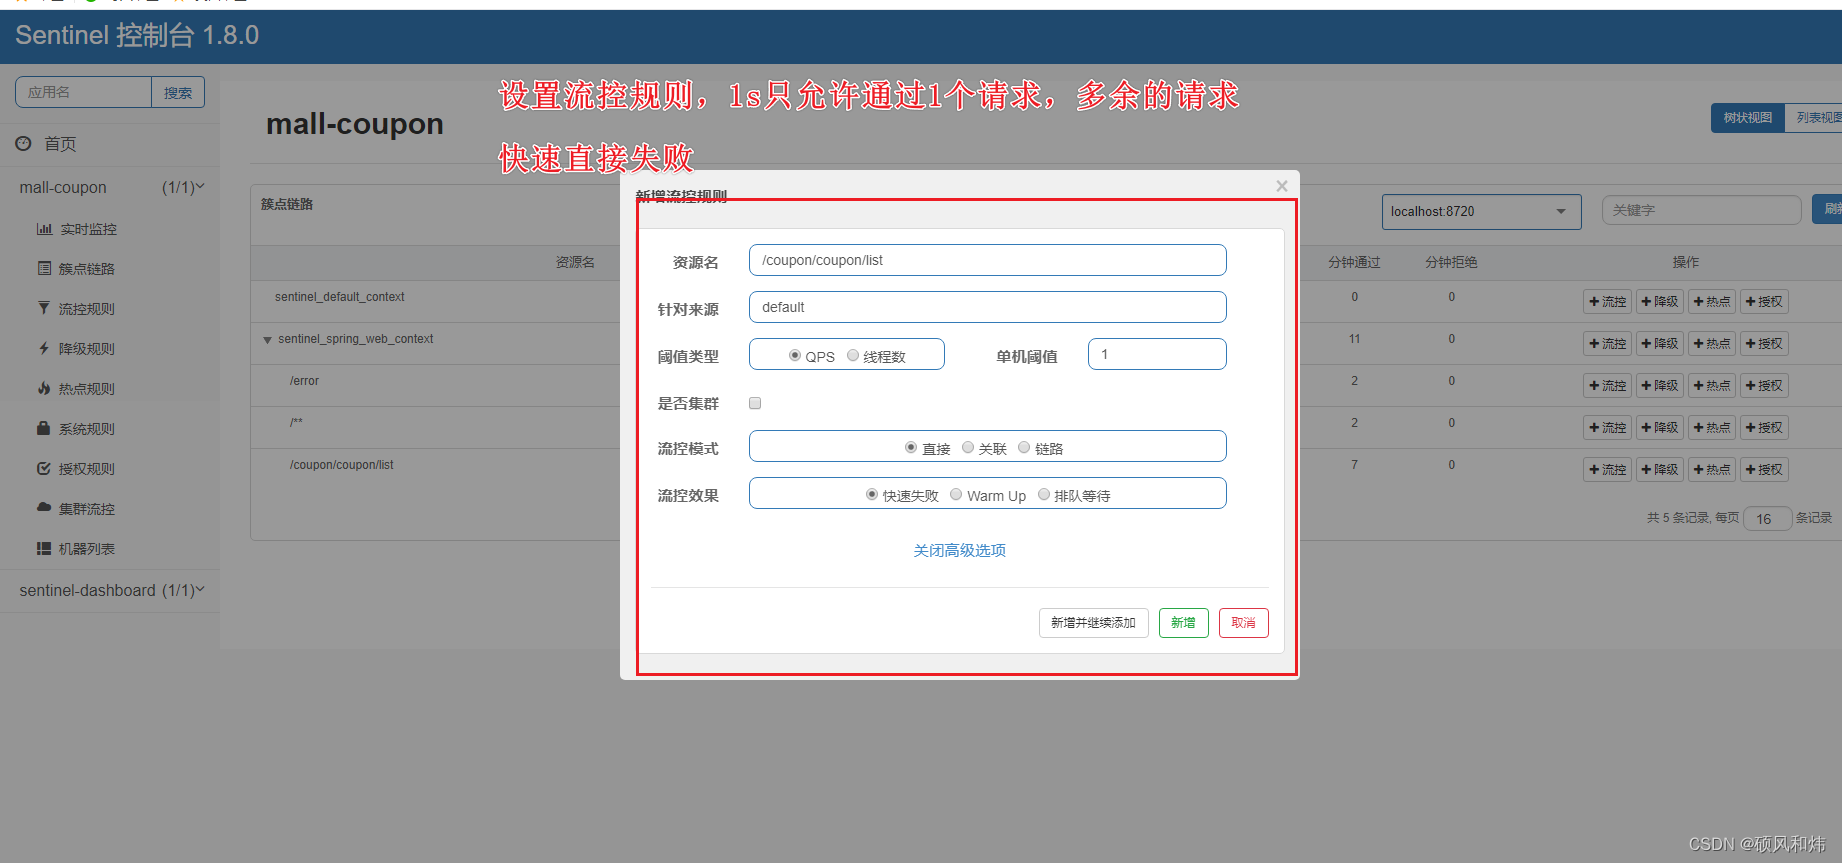The image size is (1842, 863).
Task: Click the 应用名 search input
Action: click(x=83, y=92)
